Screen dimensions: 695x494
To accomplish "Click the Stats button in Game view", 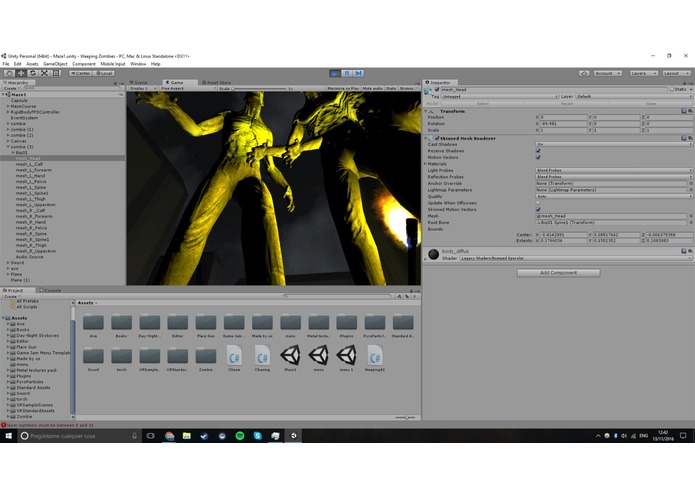I will [391, 89].
